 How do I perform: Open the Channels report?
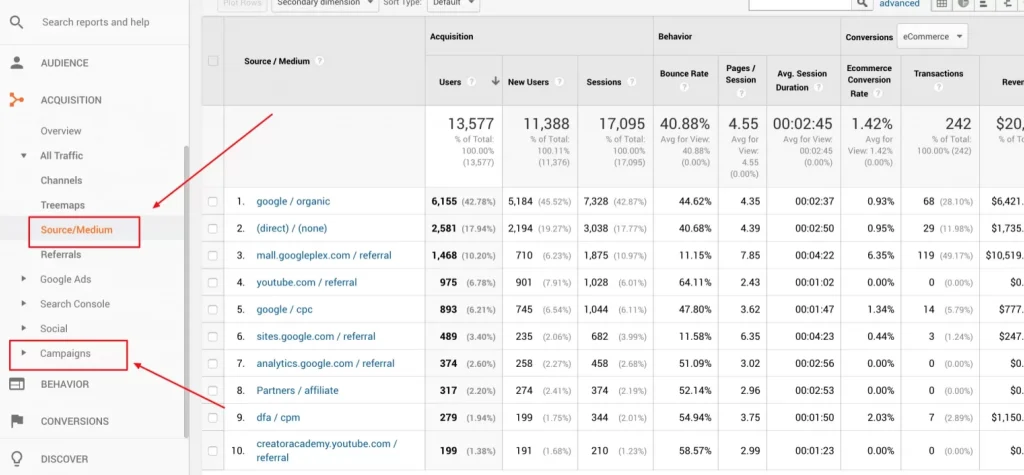[x=61, y=180]
